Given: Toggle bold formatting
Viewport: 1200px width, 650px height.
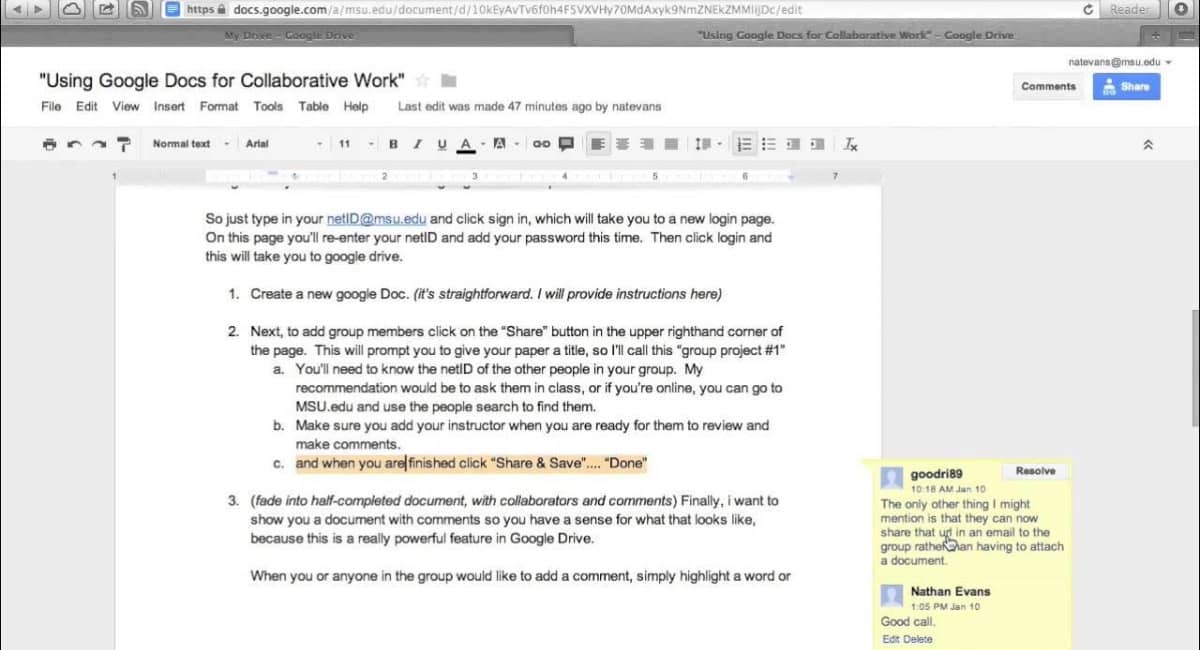Looking at the screenshot, I should (x=393, y=144).
